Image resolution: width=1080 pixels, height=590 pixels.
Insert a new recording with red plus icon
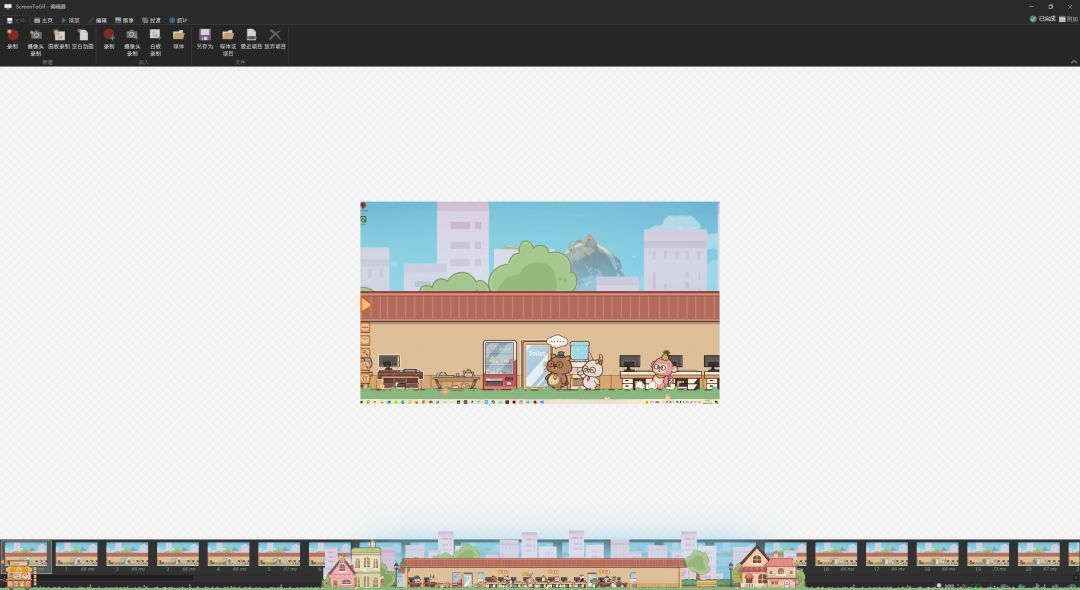click(109, 40)
